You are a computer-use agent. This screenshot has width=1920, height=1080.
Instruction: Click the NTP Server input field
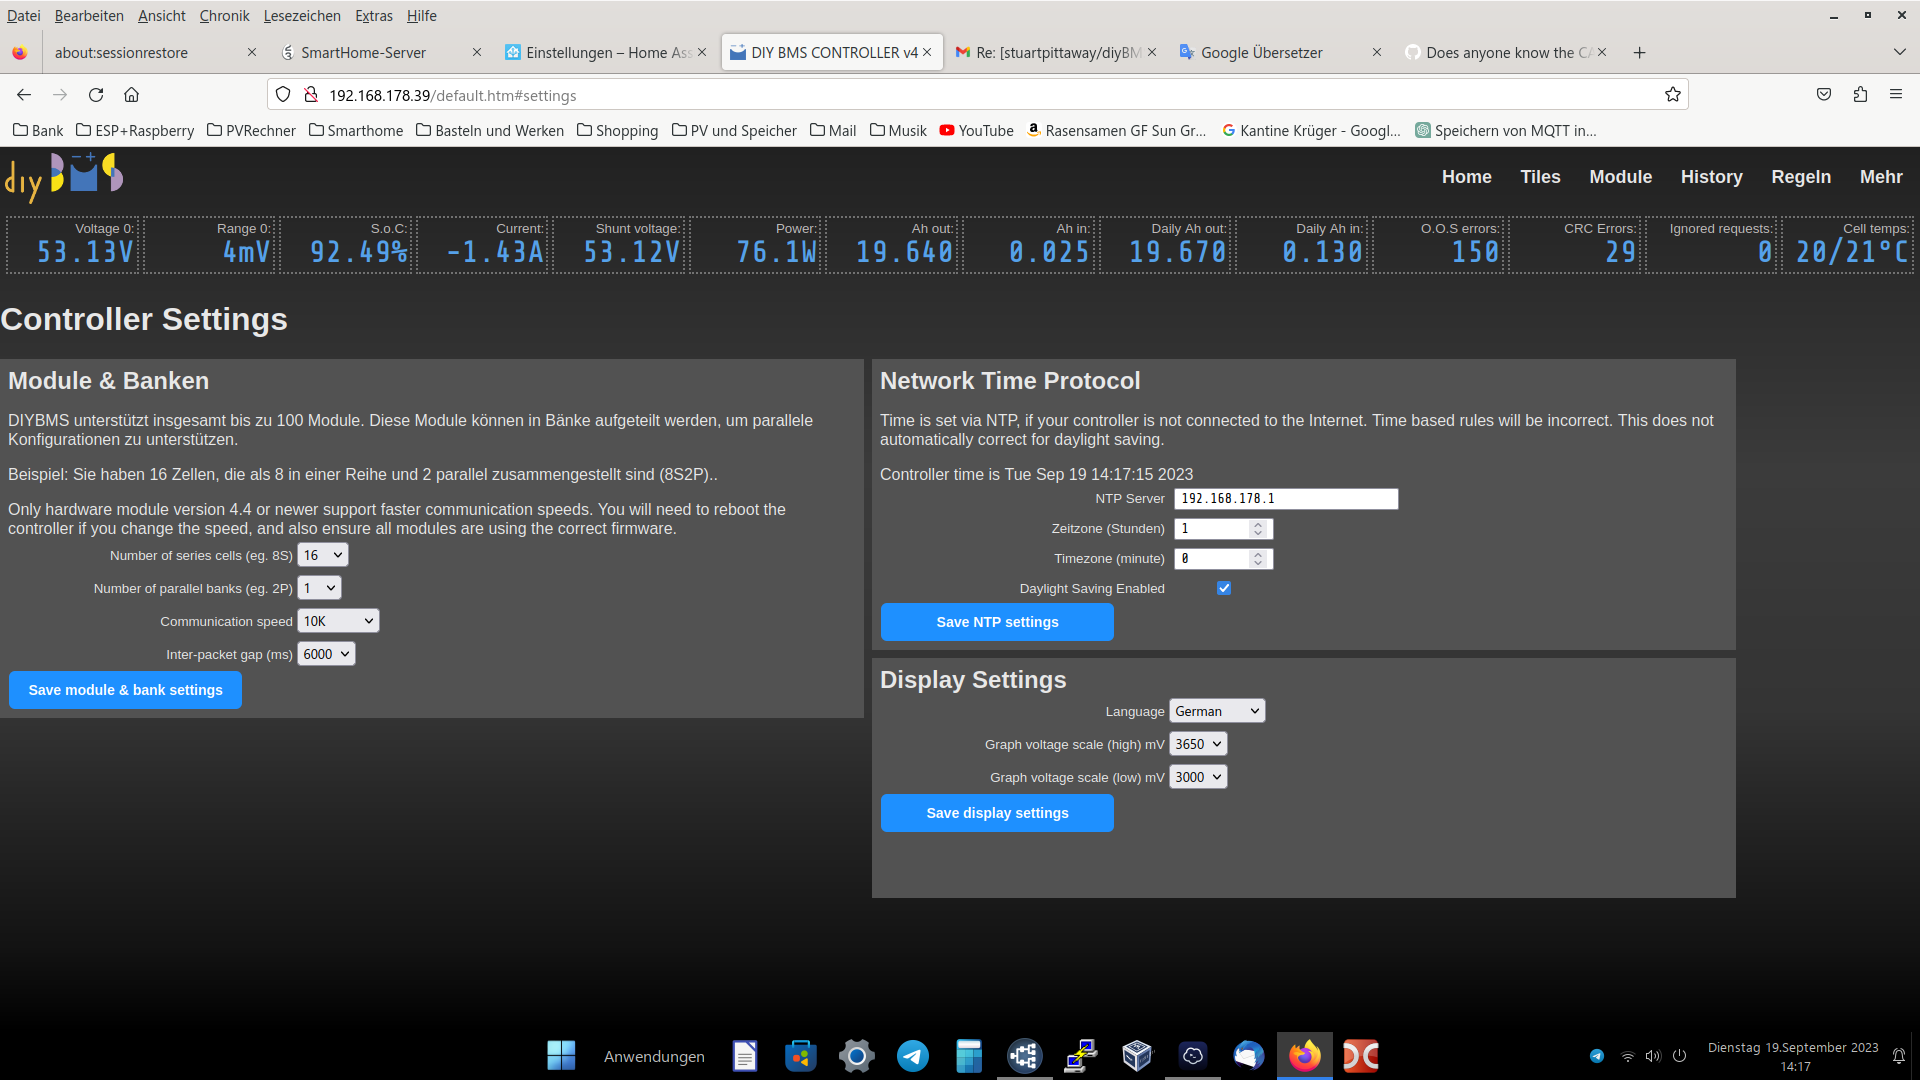click(1285, 499)
